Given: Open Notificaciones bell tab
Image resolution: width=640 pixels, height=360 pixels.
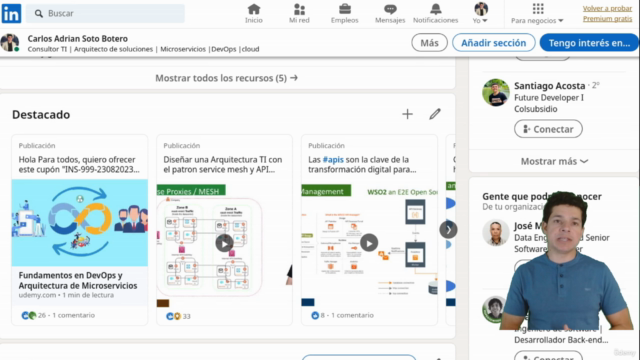Looking at the screenshot, I should click(x=436, y=13).
